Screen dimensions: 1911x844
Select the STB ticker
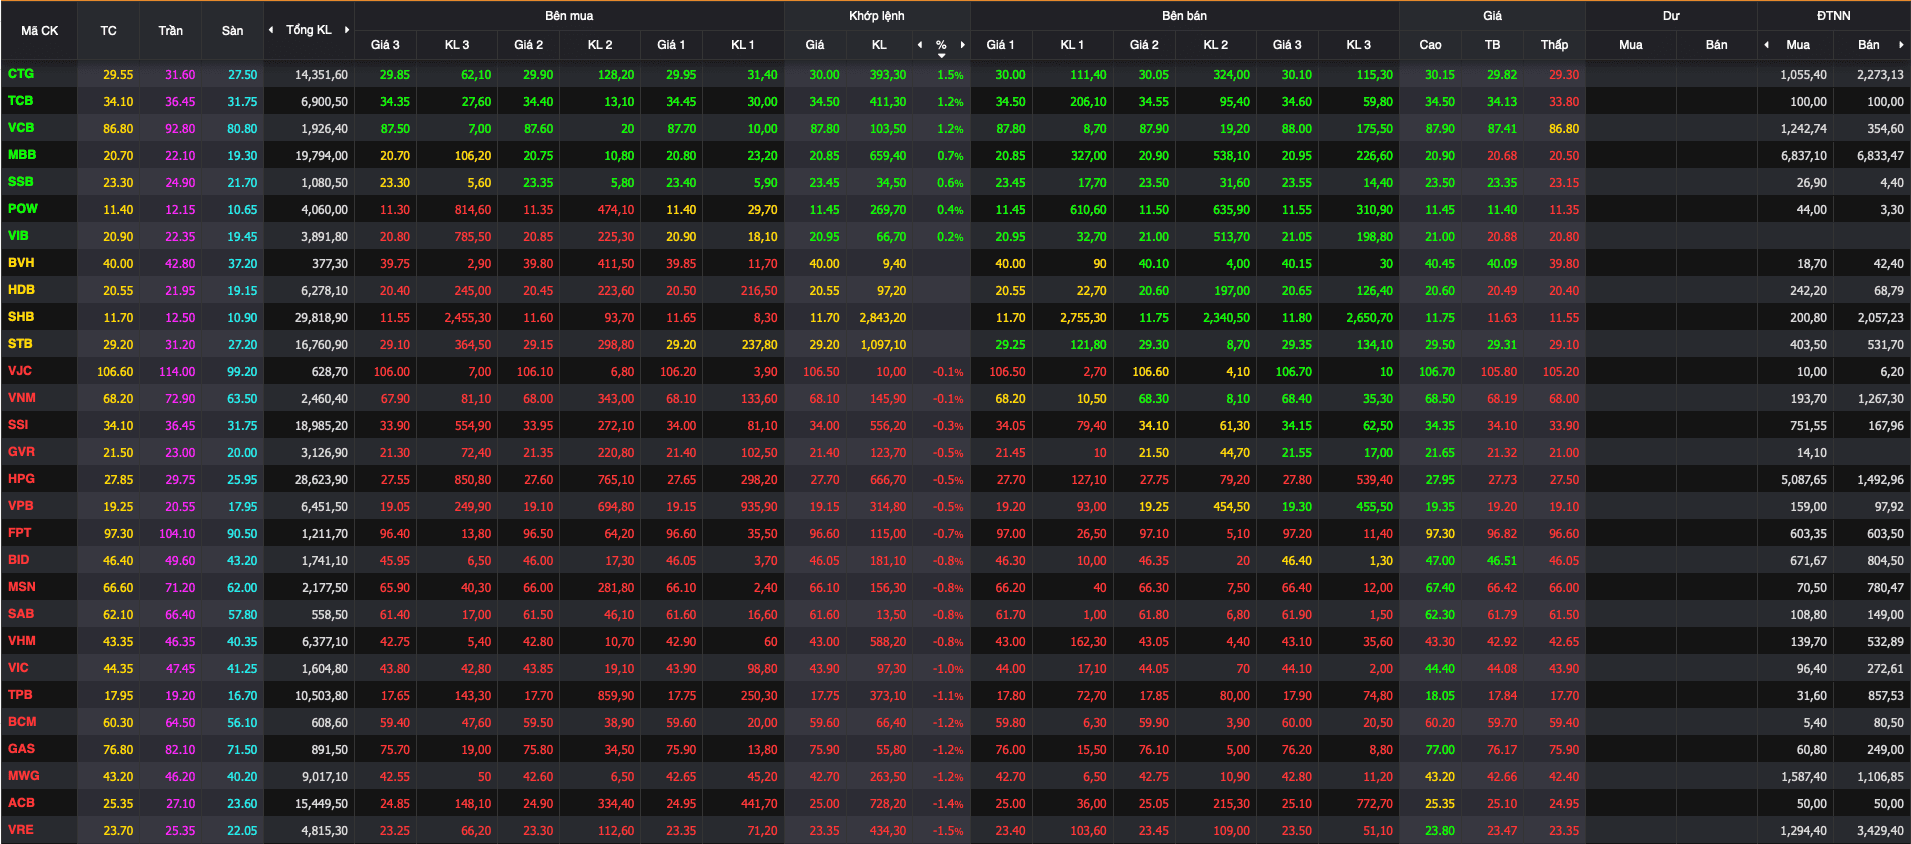[x=20, y=344]
